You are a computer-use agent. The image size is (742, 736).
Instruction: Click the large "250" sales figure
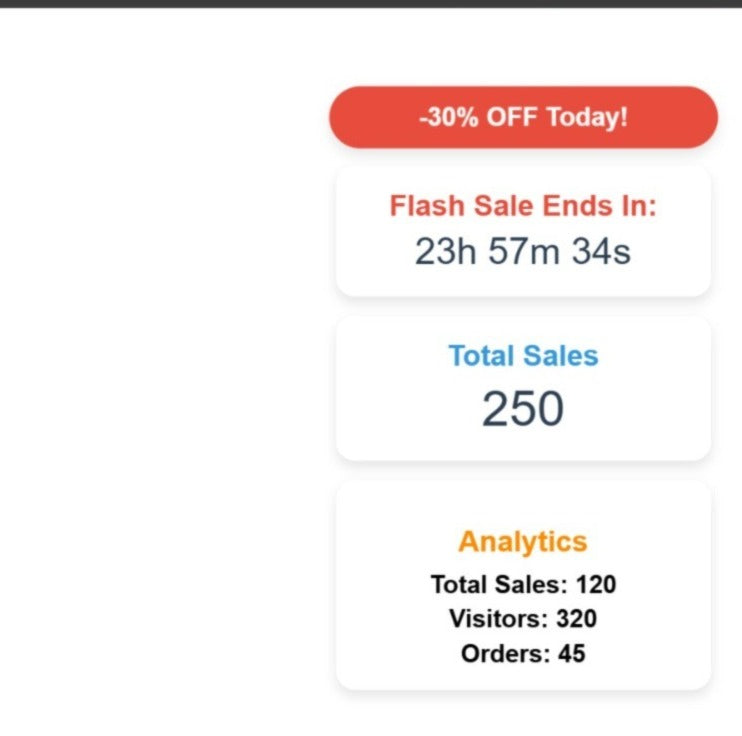click(523, 408)
